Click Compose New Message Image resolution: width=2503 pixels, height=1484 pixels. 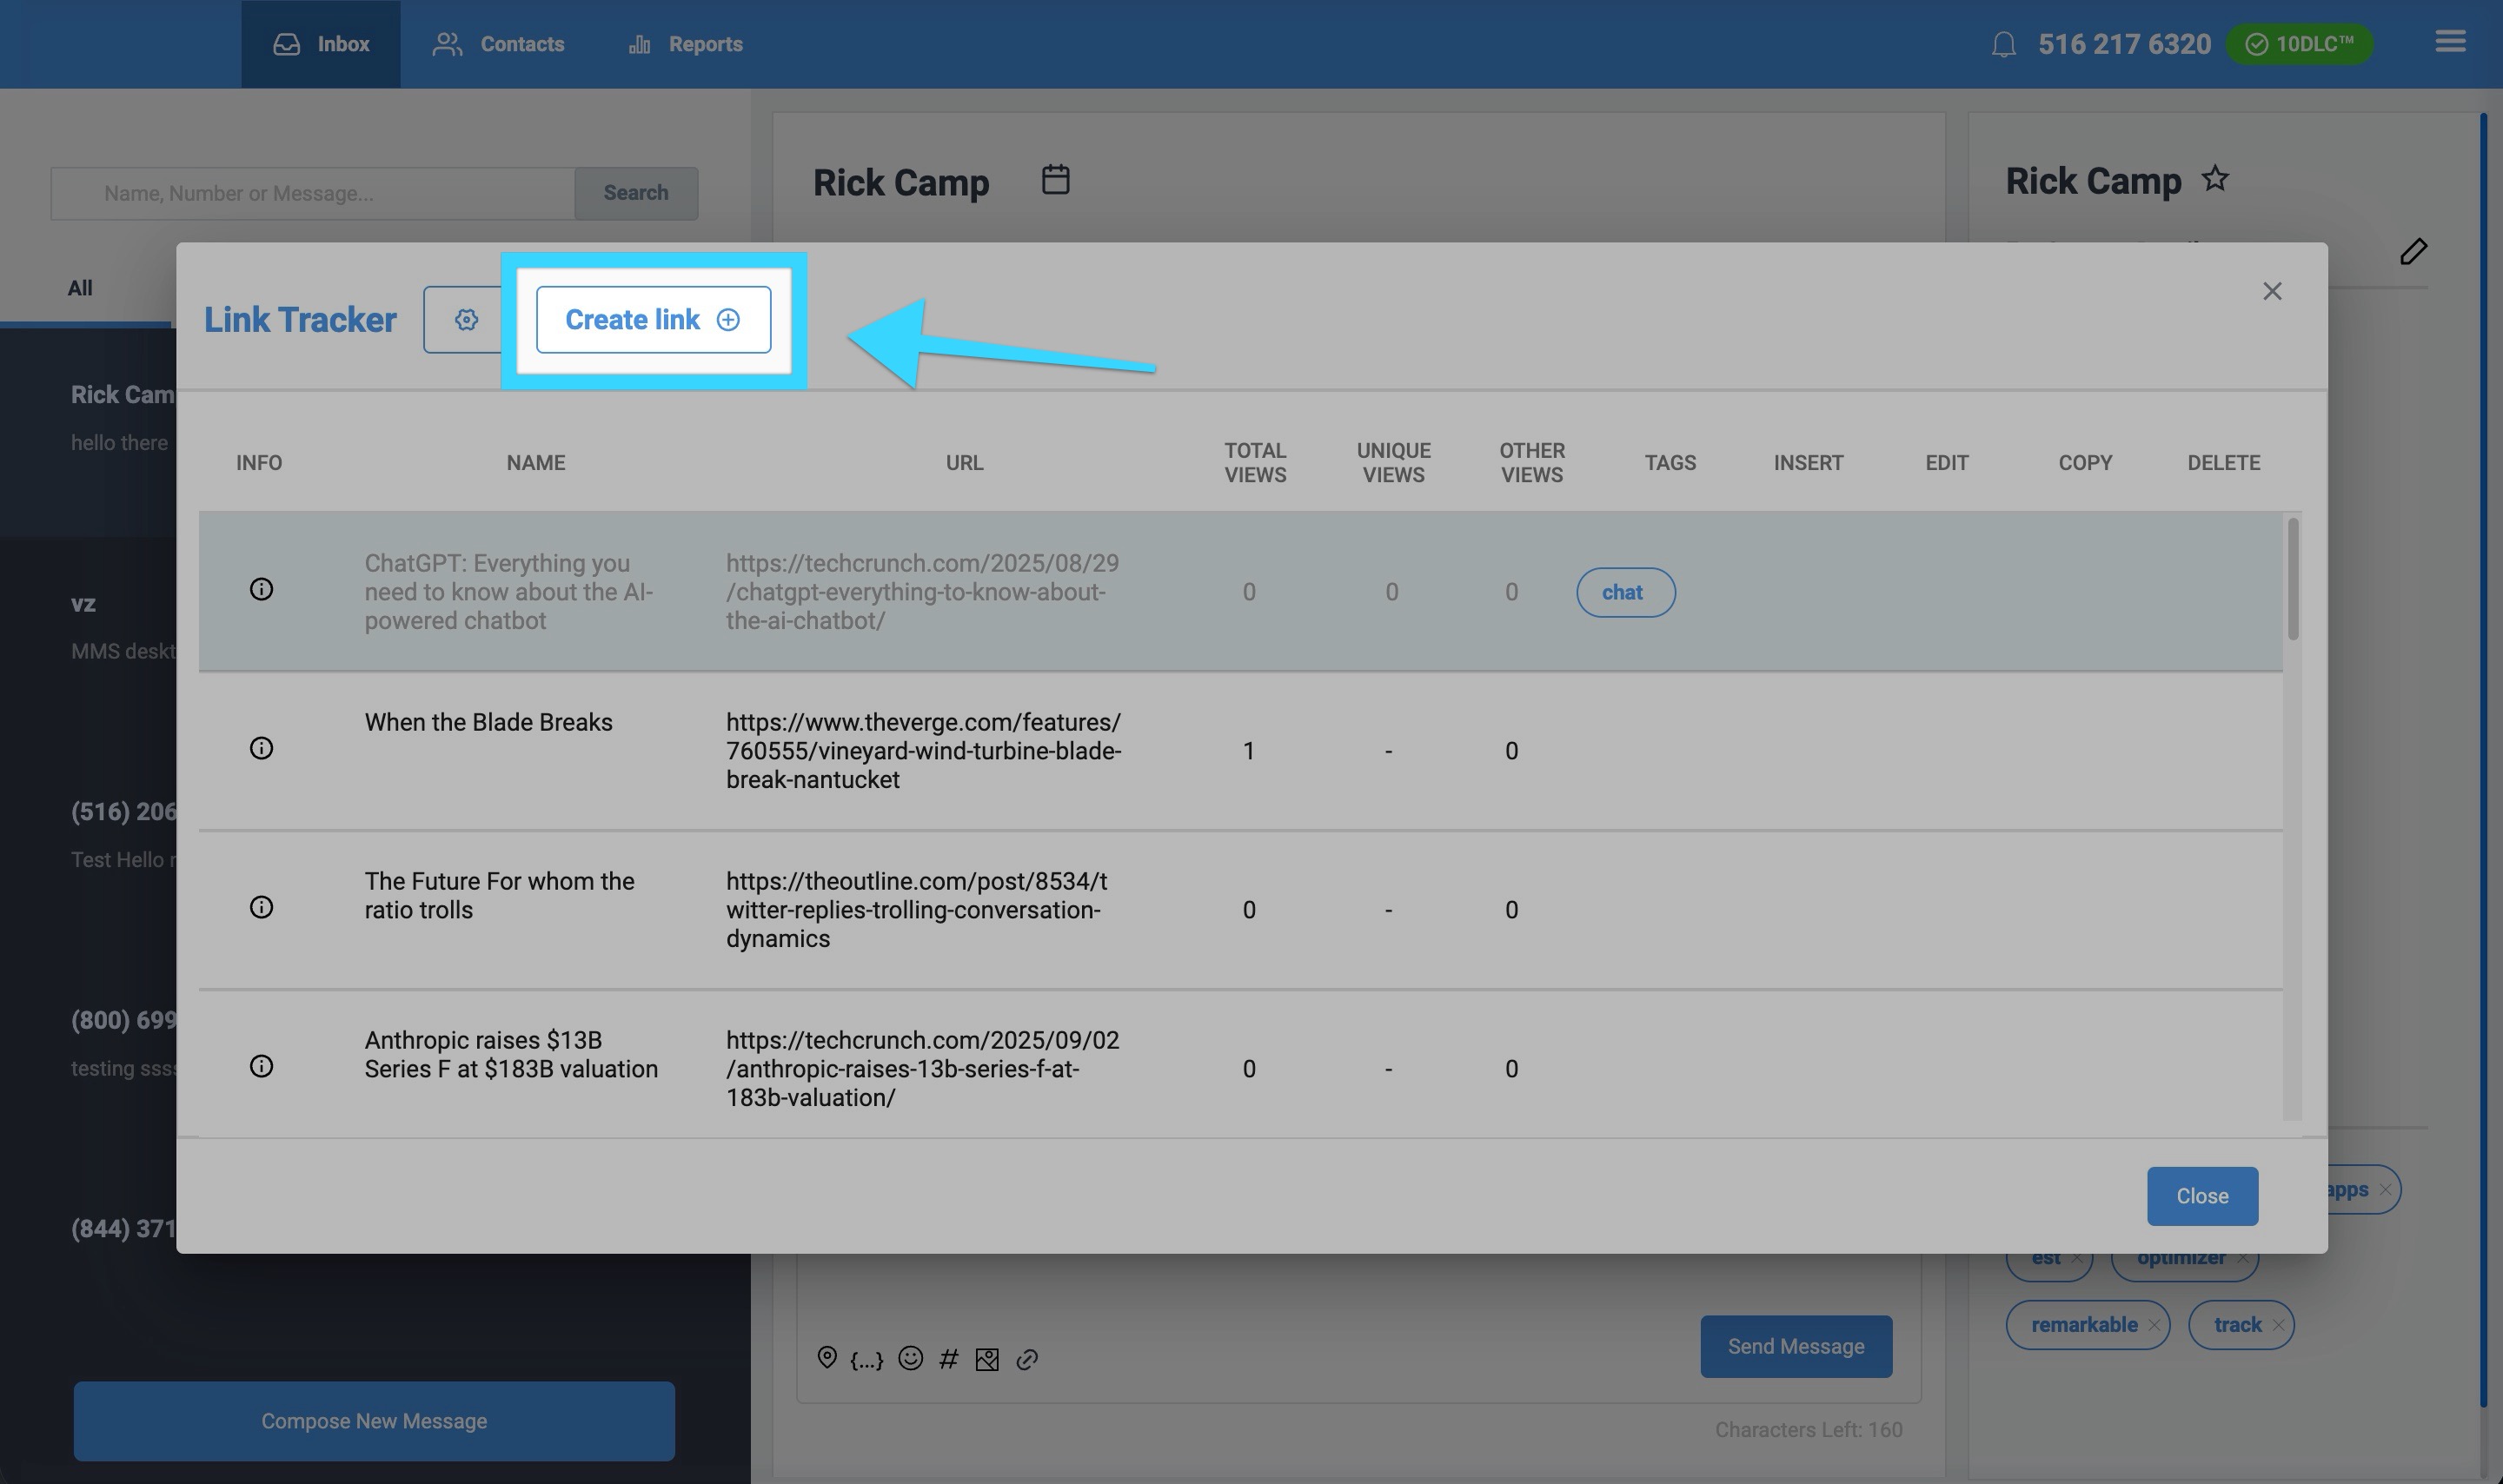tap(374, 1421)
